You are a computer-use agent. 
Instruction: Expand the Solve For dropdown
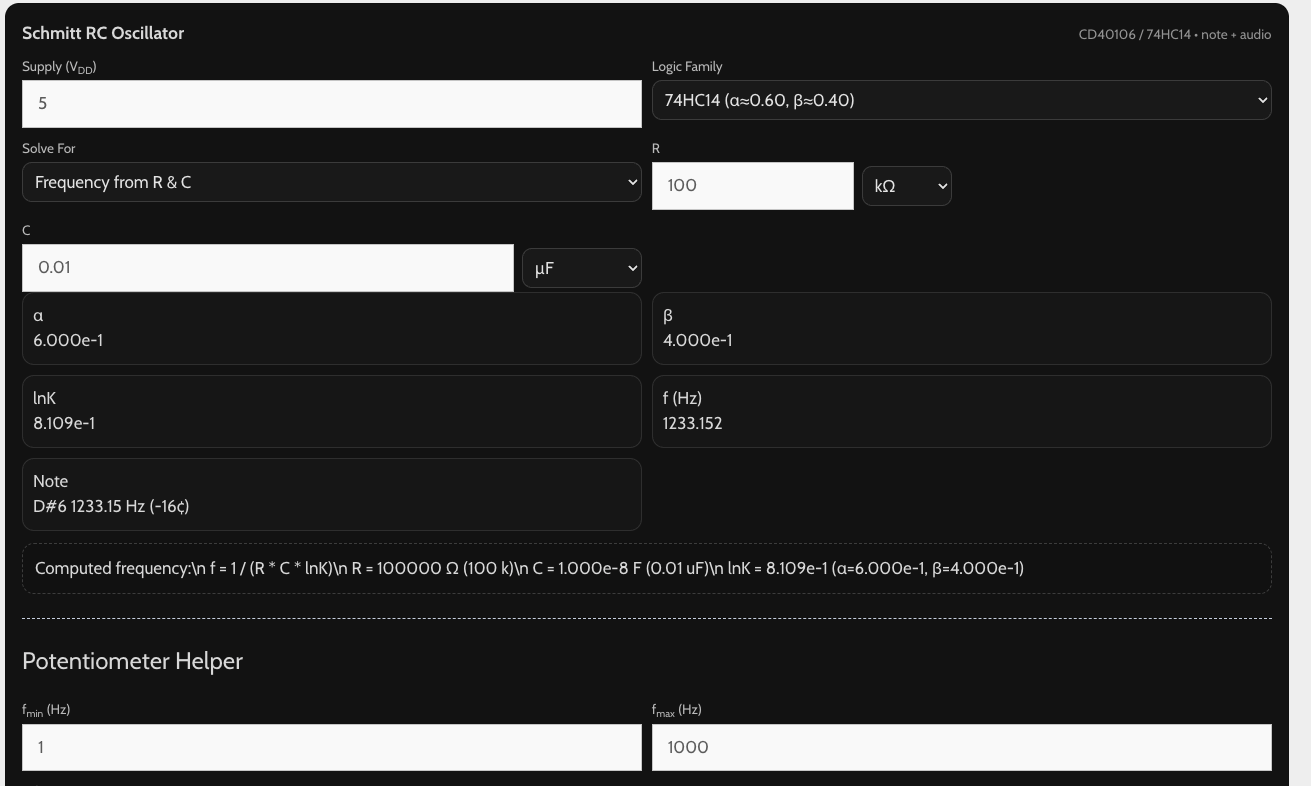(x=331, y=183)
